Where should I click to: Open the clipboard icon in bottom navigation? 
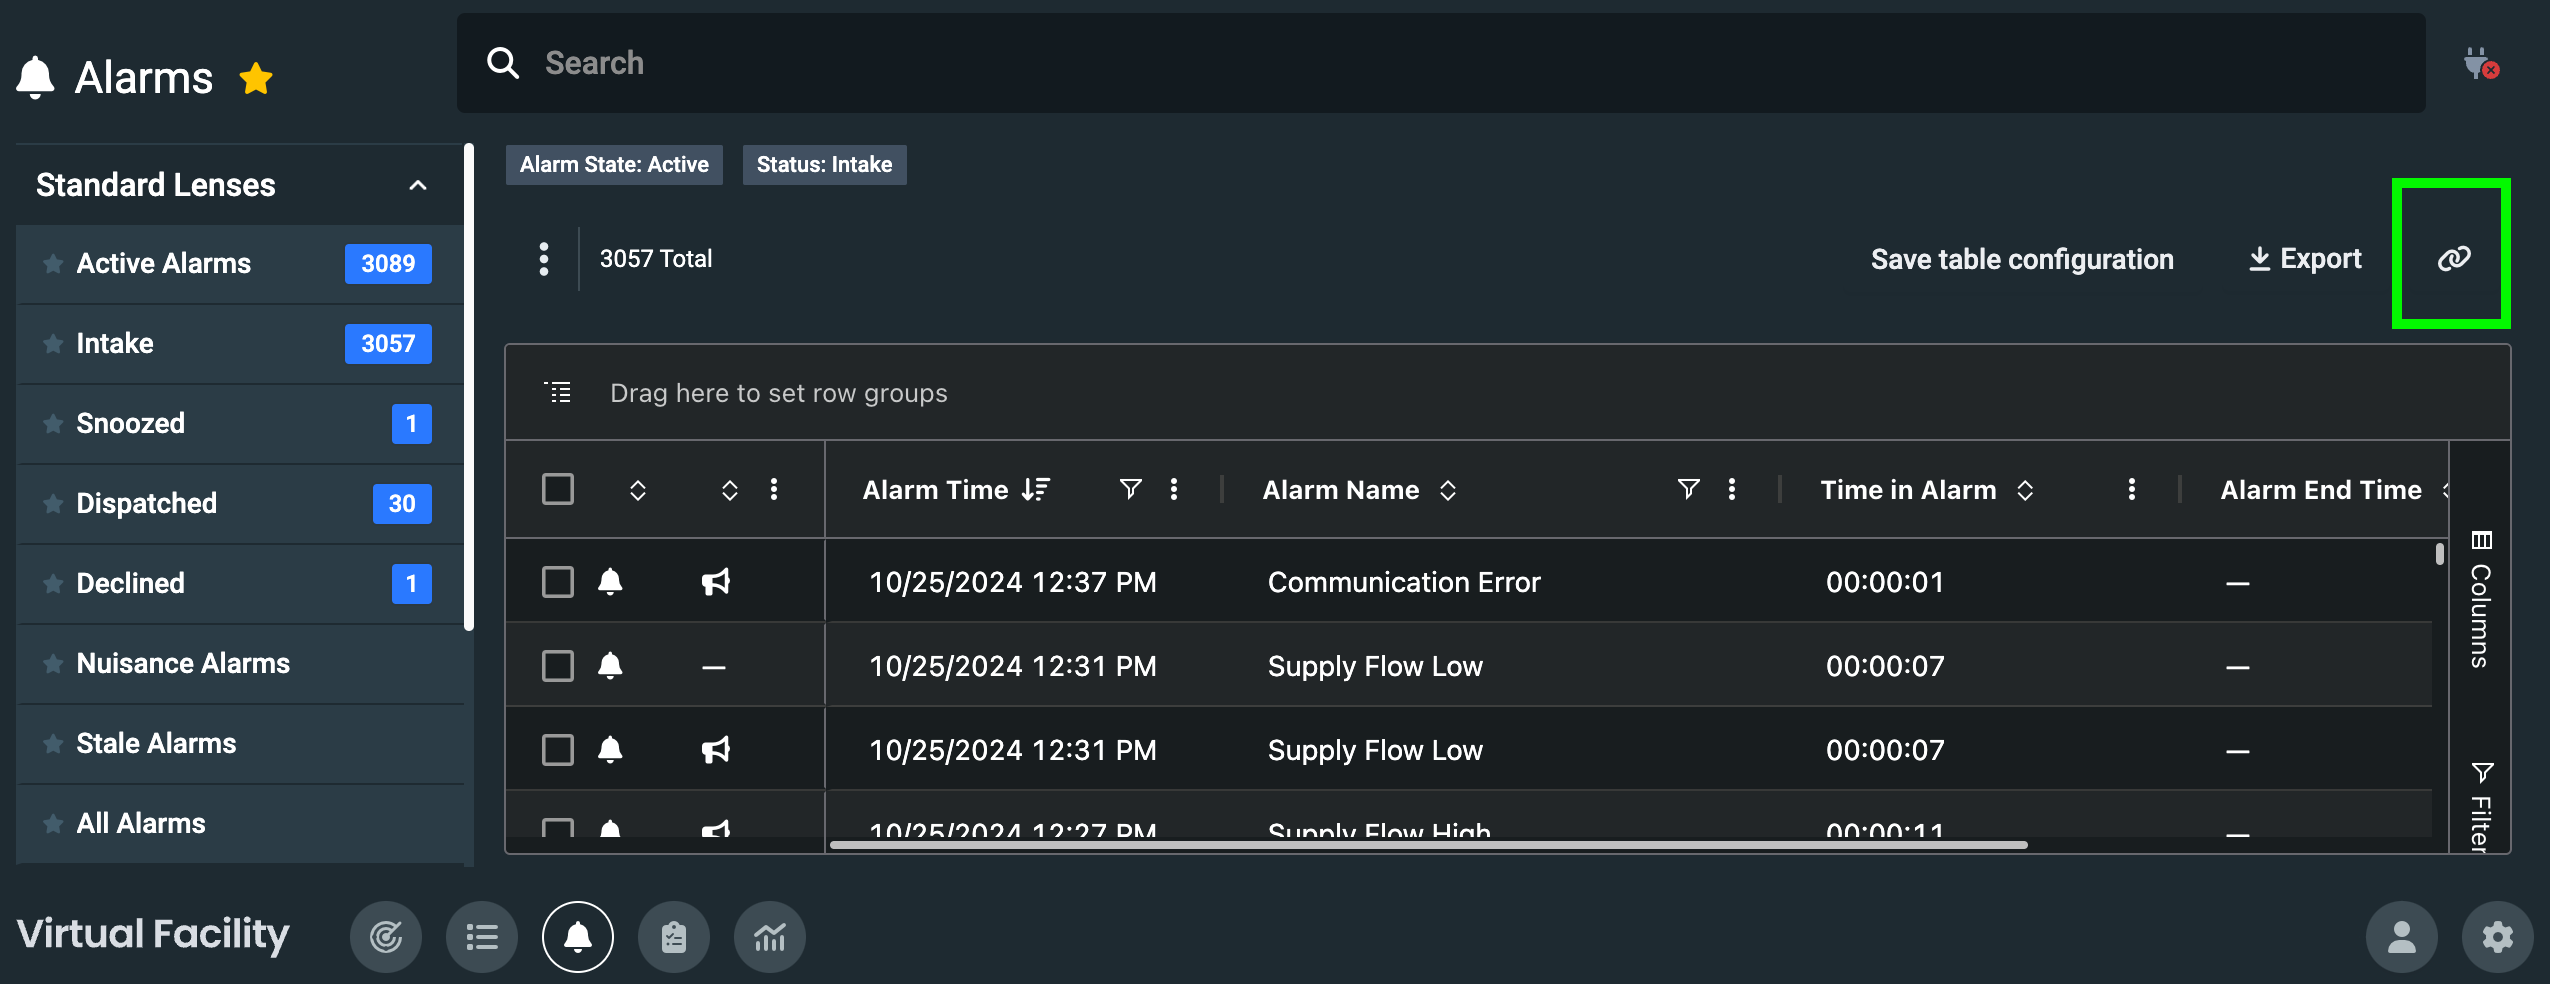coord(674,937)
